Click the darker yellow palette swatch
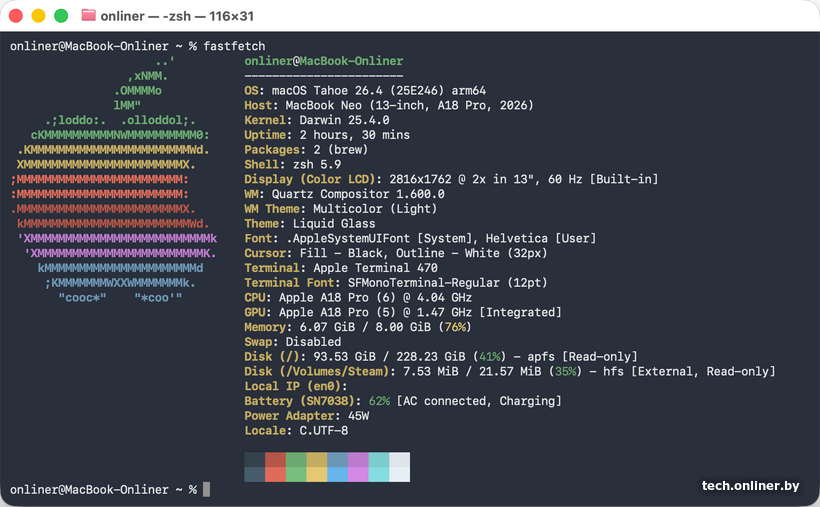The height and width of the screenshot is (507, 820). coord(317,460)
